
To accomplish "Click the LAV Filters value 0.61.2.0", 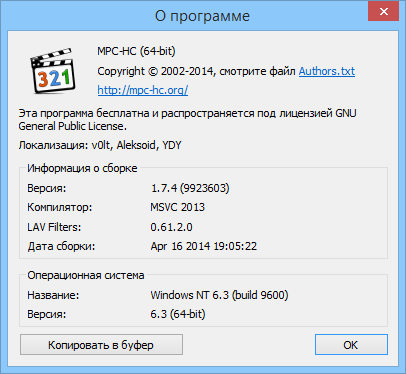I will pos(171,227).
